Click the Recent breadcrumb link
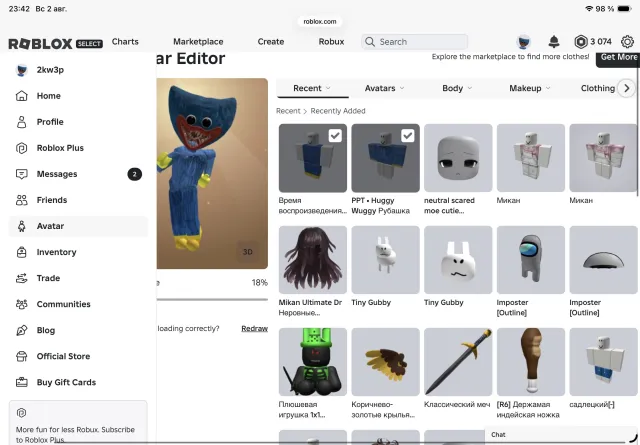 [288, 111]
